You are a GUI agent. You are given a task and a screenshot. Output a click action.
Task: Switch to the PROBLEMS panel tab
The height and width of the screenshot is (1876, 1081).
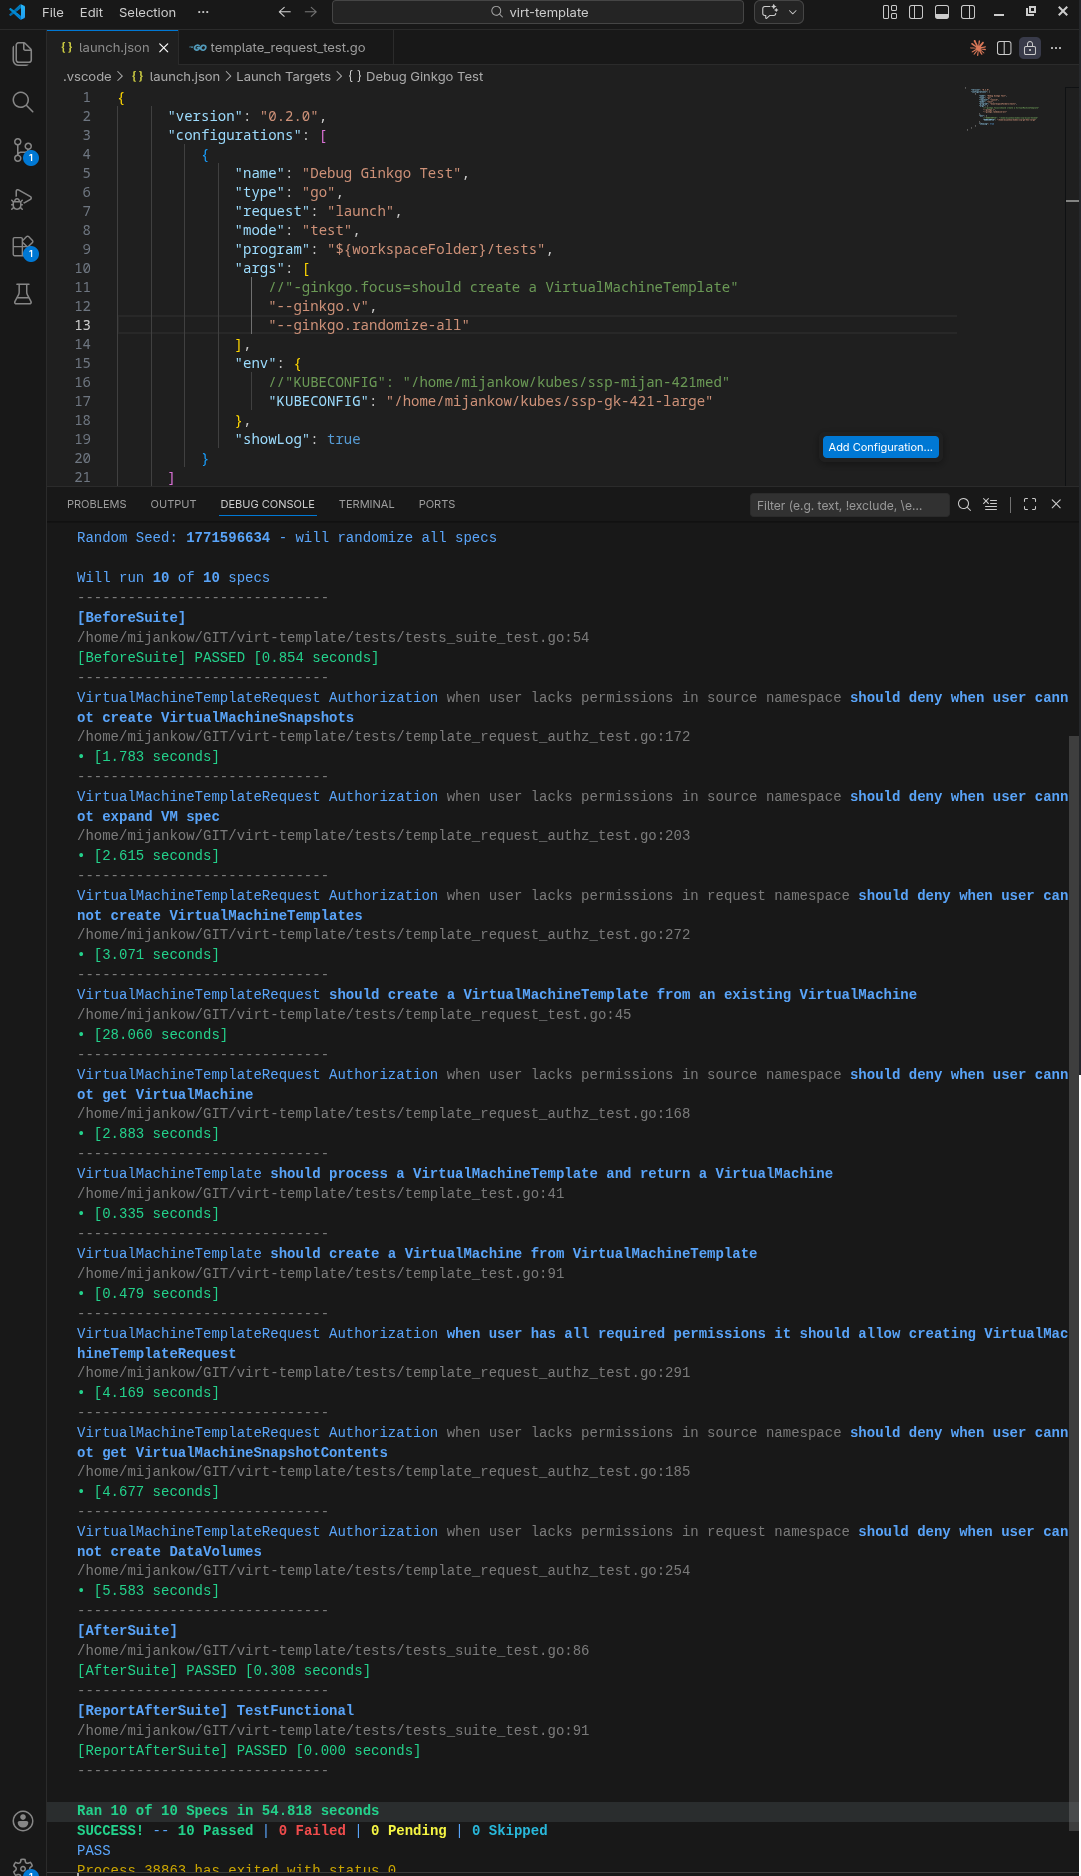(97, 504)
